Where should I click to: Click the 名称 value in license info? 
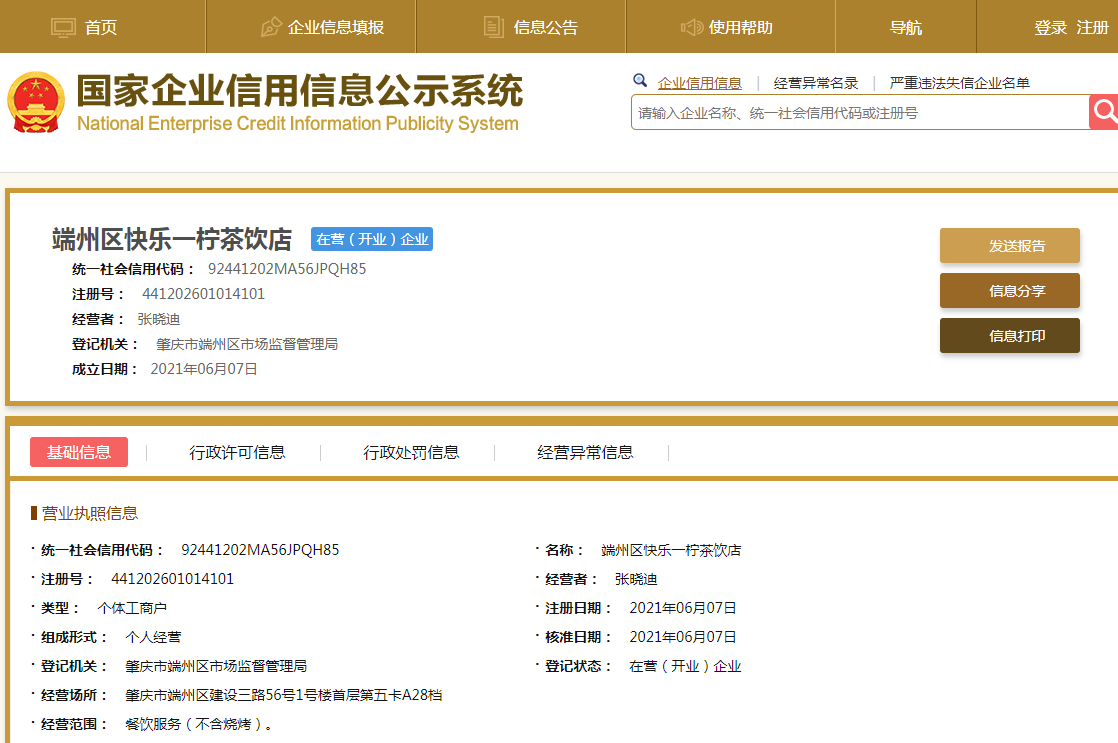pos(671,550)
